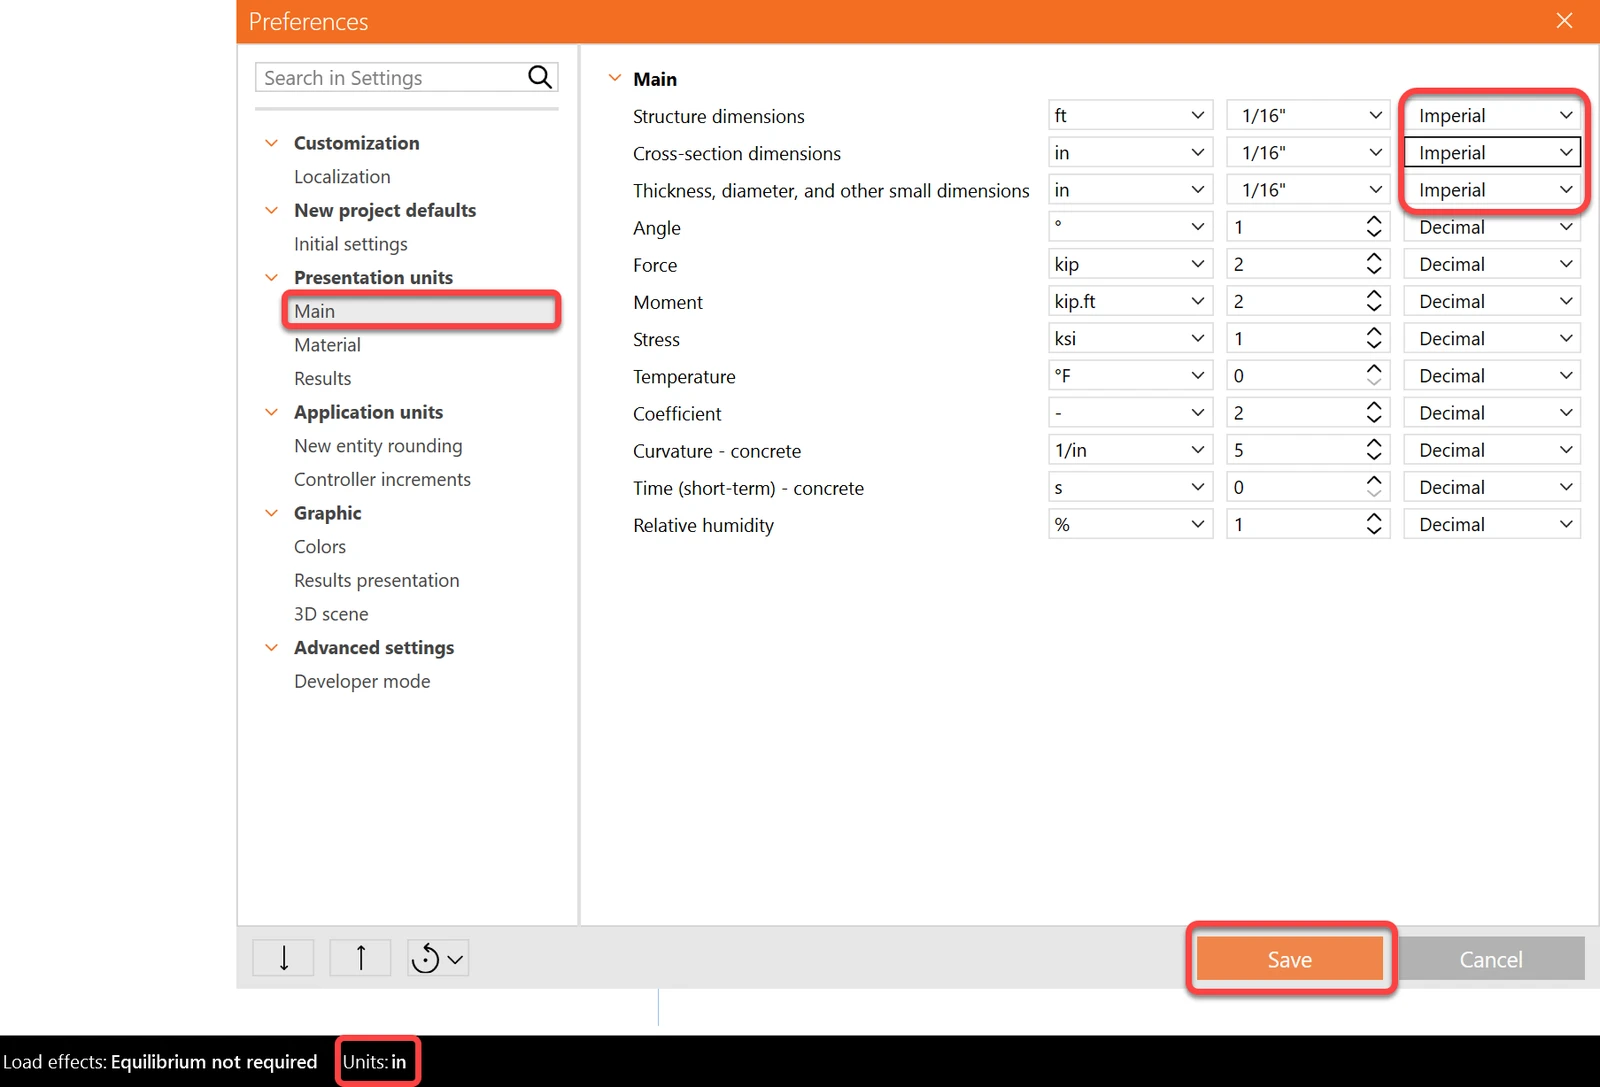Open Controller increments settings
1600x1087 pixels.
(x=382, y=480)
